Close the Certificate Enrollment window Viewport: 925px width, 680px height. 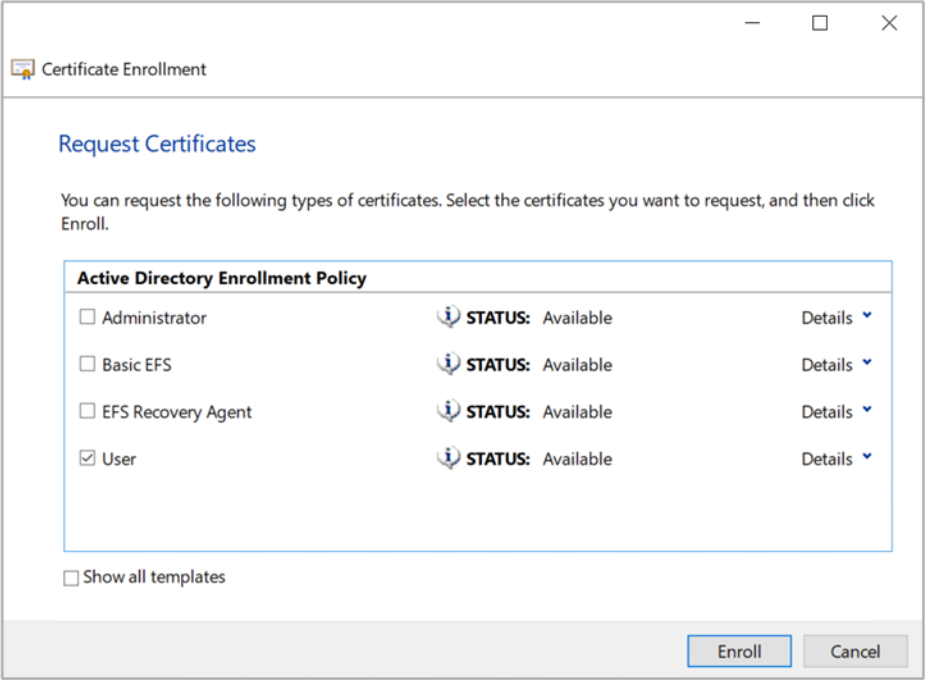[x=888, y=23]
